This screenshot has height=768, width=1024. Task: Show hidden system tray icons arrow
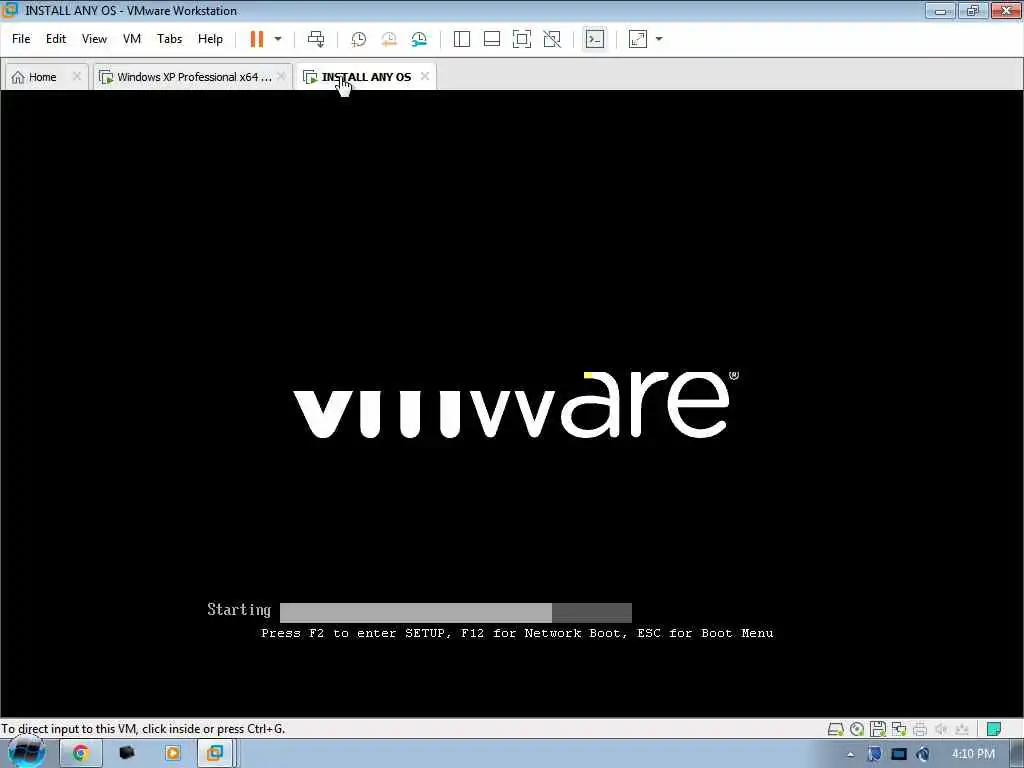coord(850,754)
